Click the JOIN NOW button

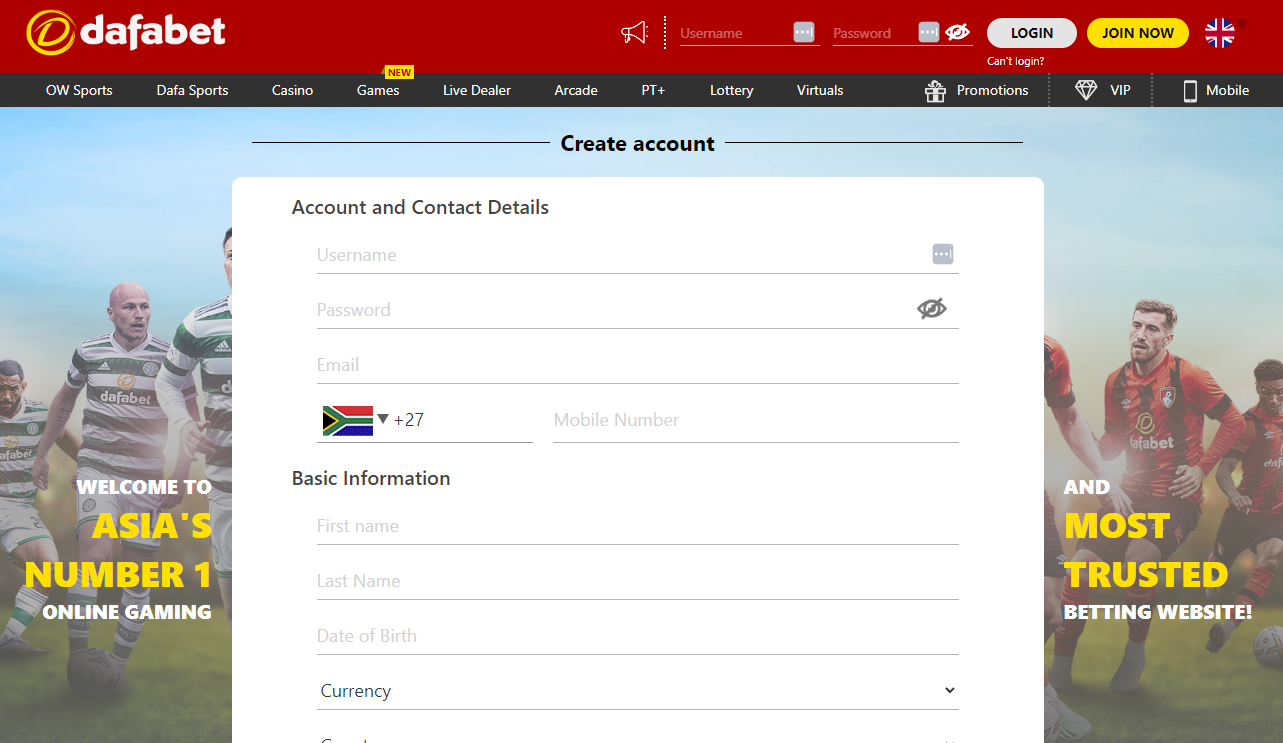(x=1137, y=33)
